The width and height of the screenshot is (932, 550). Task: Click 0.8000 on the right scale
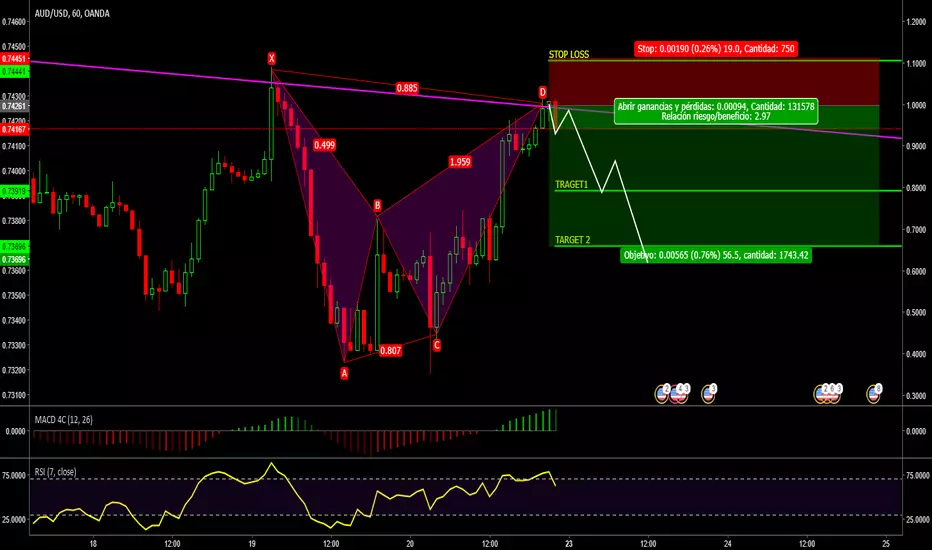pyautogui.click(x=916, y=188)
